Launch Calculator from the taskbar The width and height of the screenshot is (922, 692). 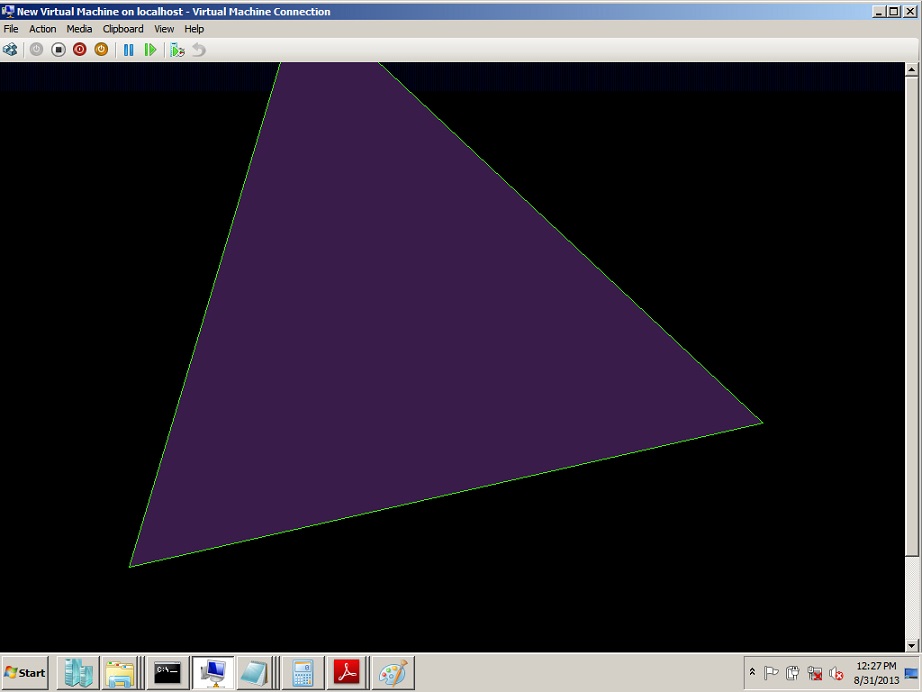coord(302,673)
